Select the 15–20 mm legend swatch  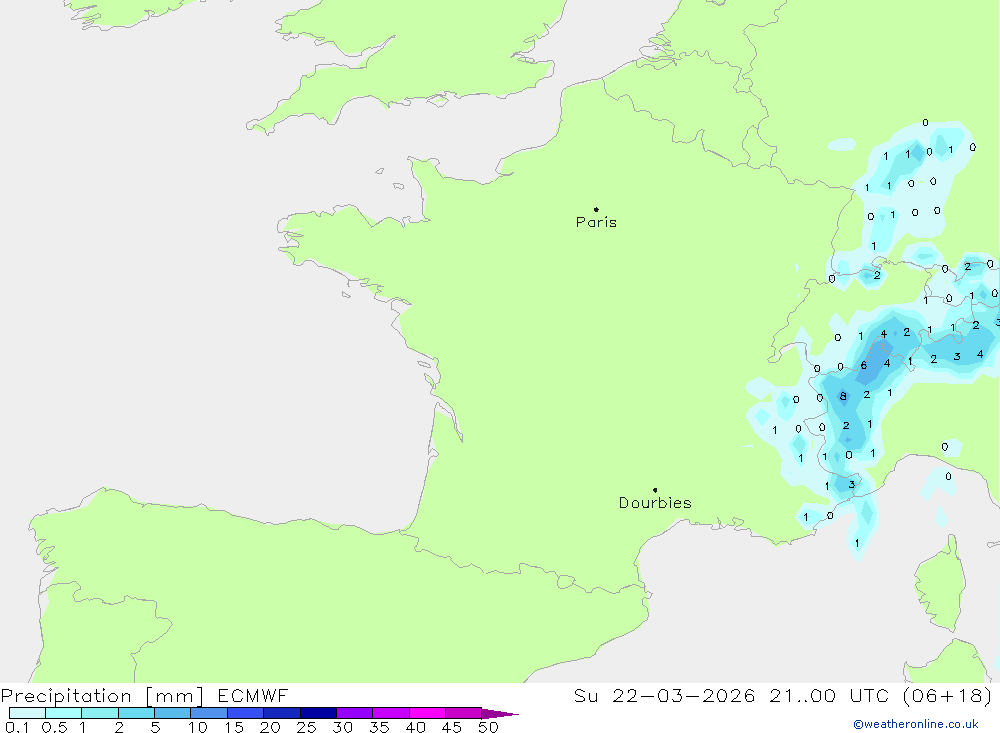(246, 713)
